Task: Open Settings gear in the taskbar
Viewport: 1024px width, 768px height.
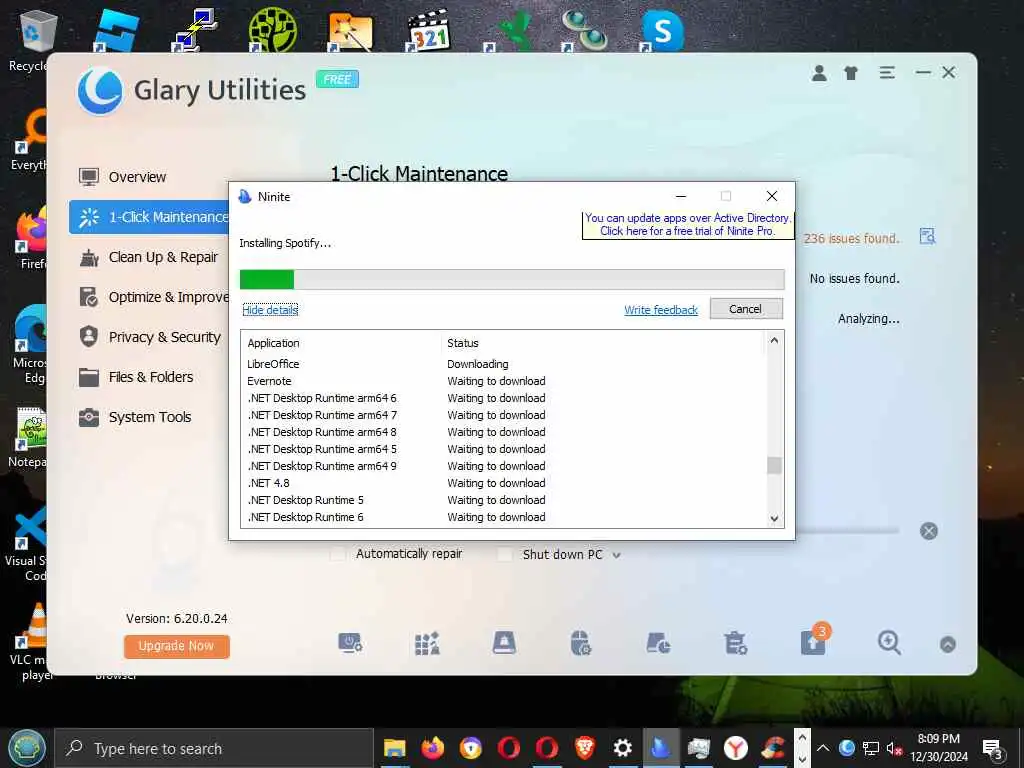Action: click(622, 748)
